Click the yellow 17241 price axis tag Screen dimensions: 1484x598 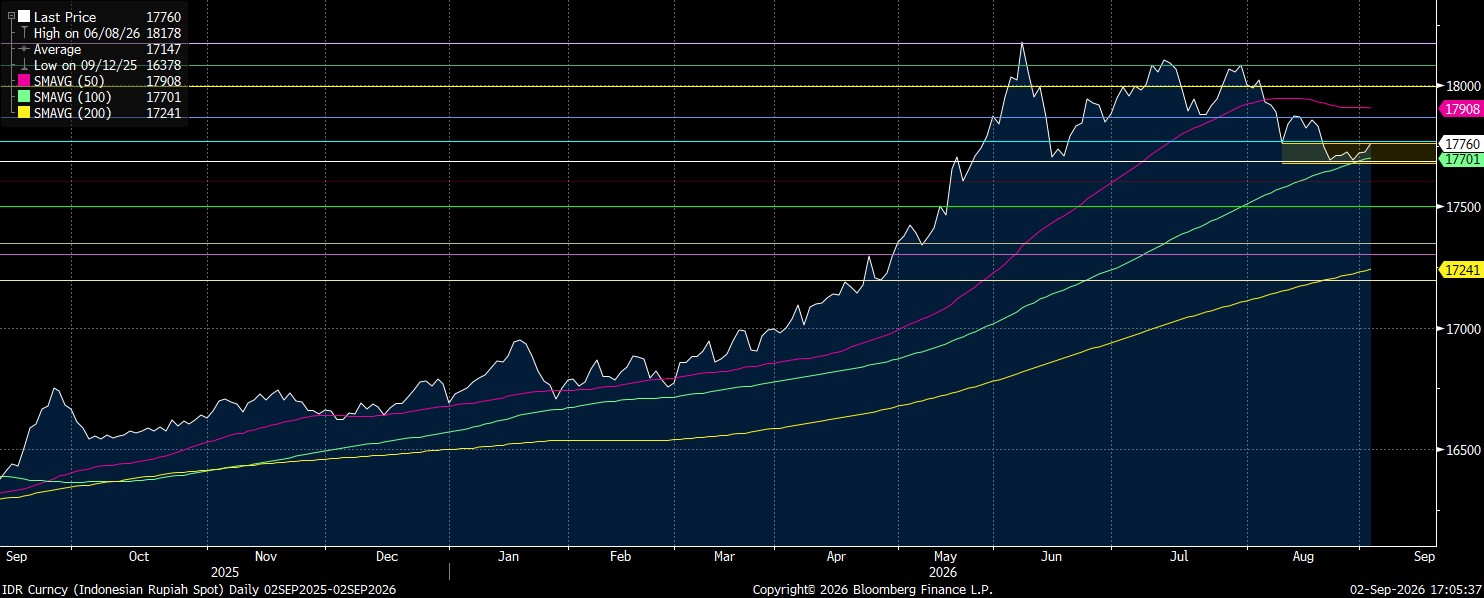tap(1461, 270)
